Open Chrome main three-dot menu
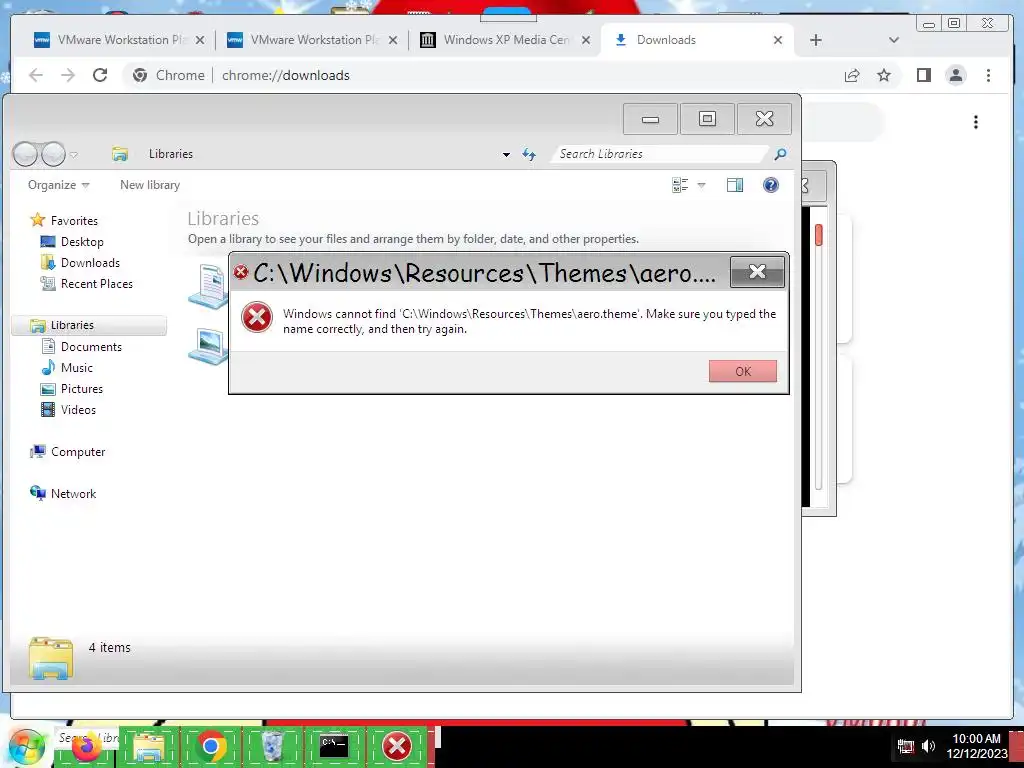 [988, 75]
